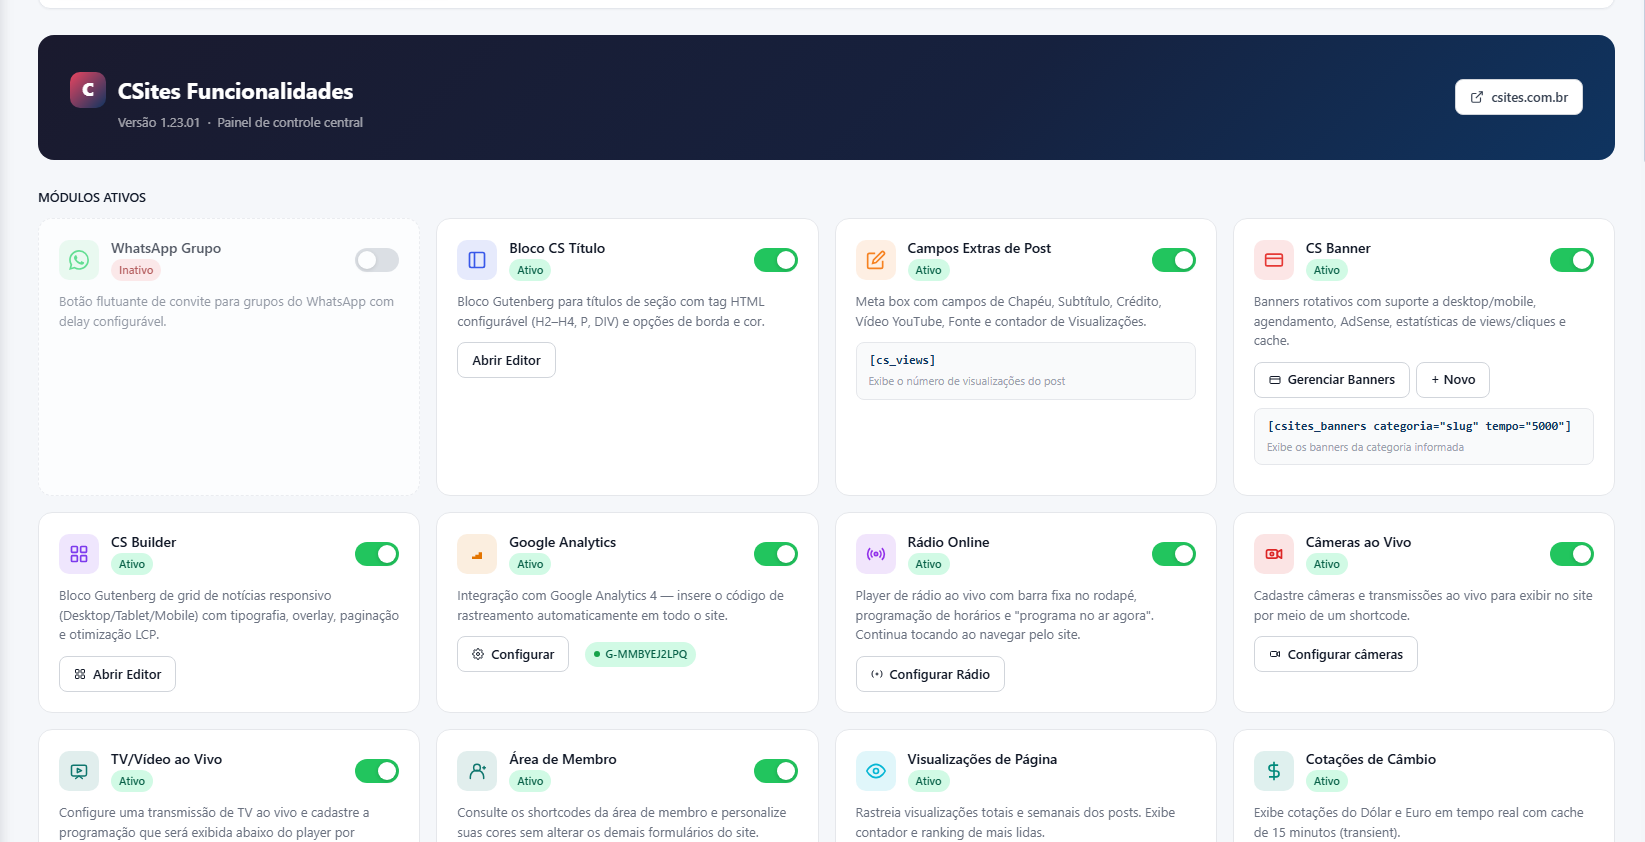Click the Google Analytics module icon
Screen dimensions: 1645x842
[x=477, y=554]
